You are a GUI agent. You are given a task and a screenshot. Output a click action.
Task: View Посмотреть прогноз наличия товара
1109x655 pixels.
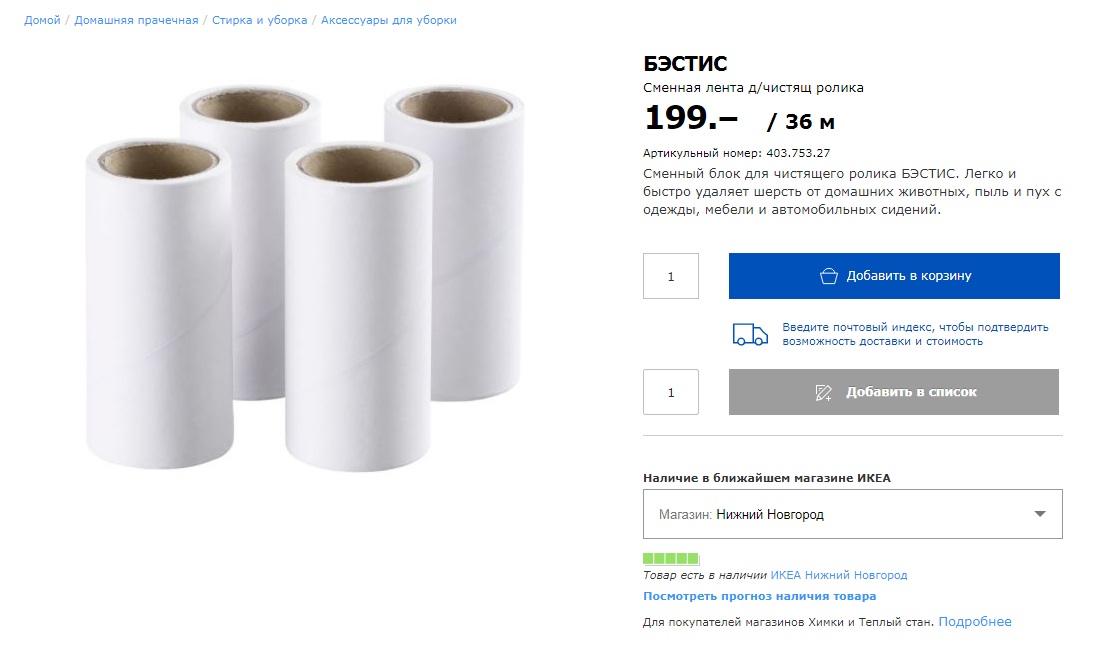tap(759, 596)
